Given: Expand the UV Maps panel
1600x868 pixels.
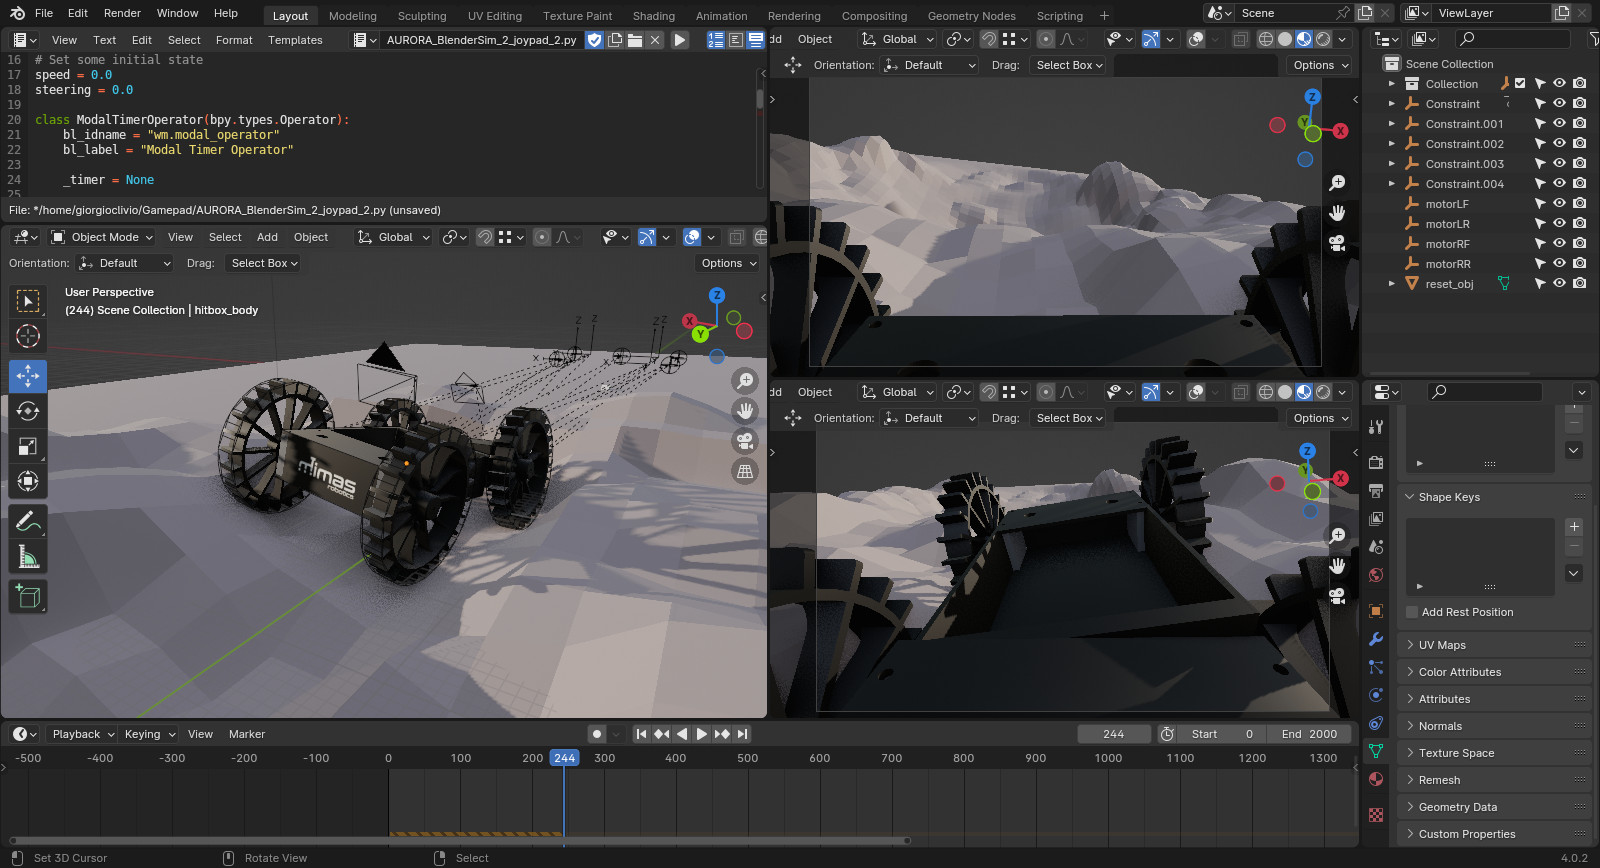Looking at the screenshot, I should (1442, 645).
